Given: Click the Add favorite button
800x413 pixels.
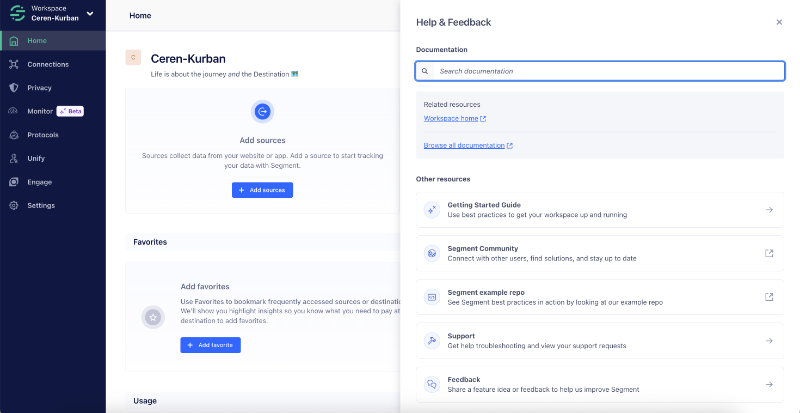Looking at the screenshot, I should pyautogui.click(x=210, y=345).
